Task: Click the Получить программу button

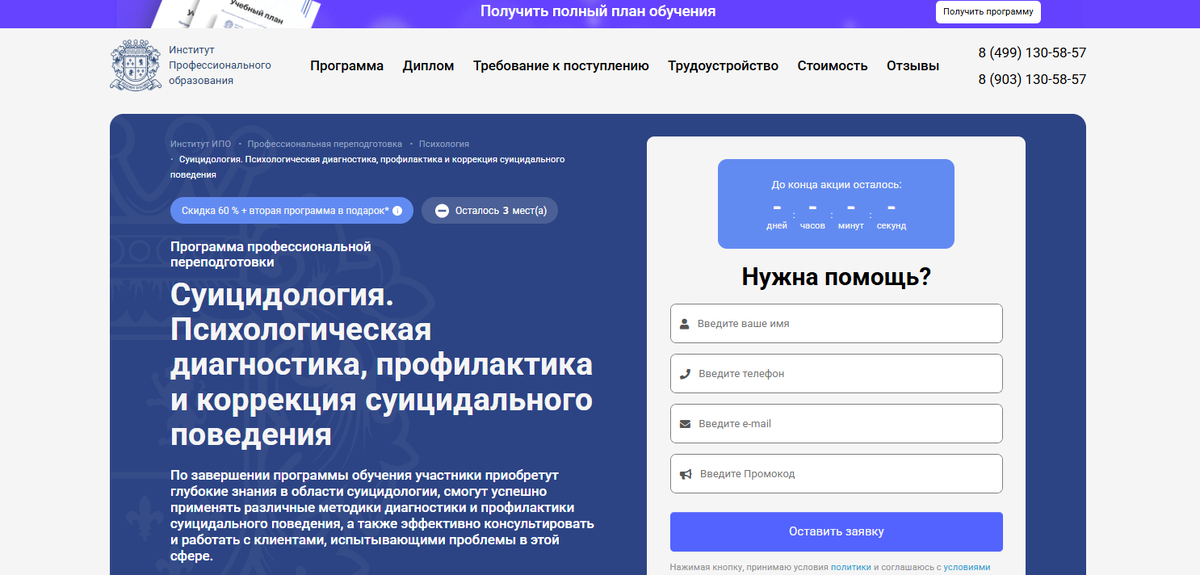Action: [x=988, y=12]
